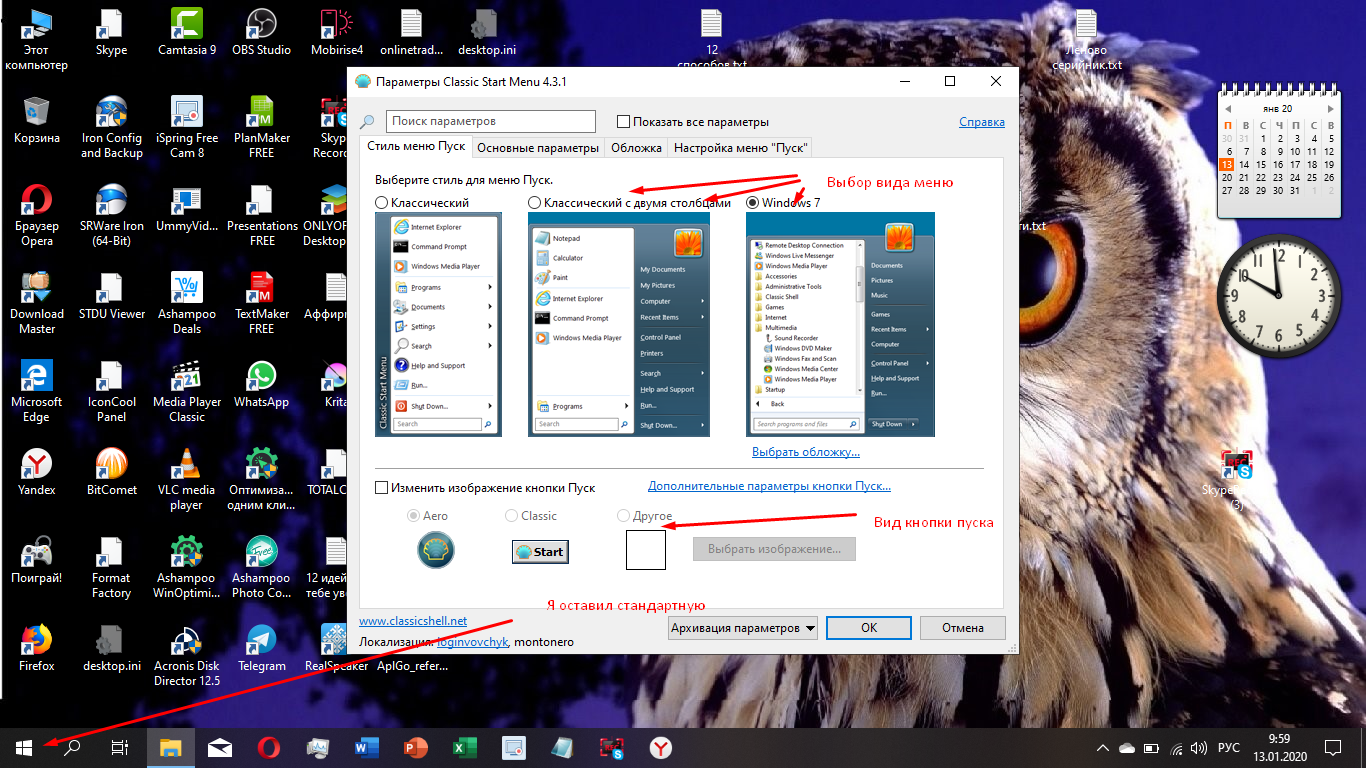Screen dimensions: 1366x768
Task: Open the Yandex browser taskbar icon
Action: [x=660, y=747]
